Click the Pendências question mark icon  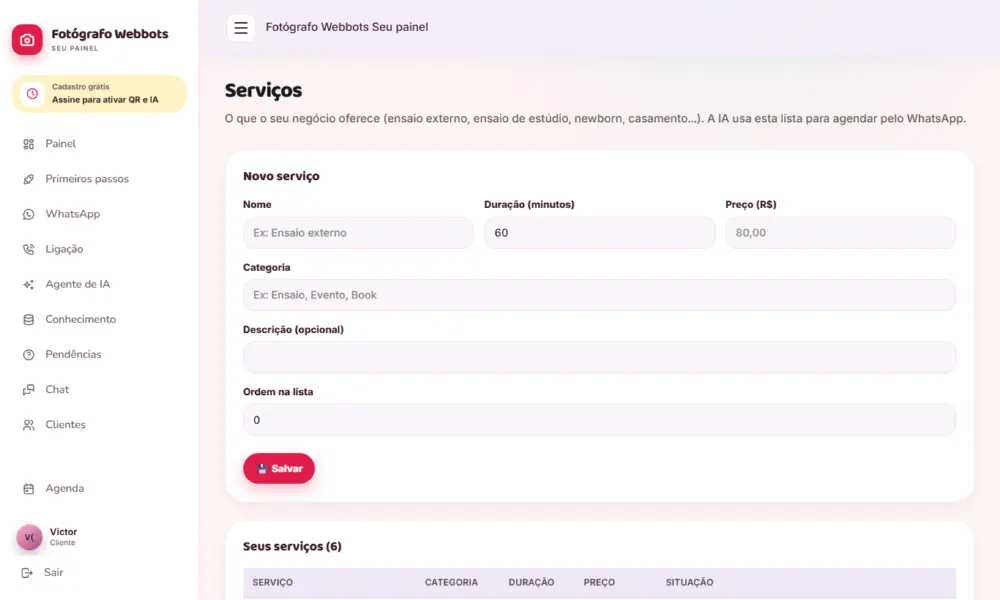click(29, 355)
